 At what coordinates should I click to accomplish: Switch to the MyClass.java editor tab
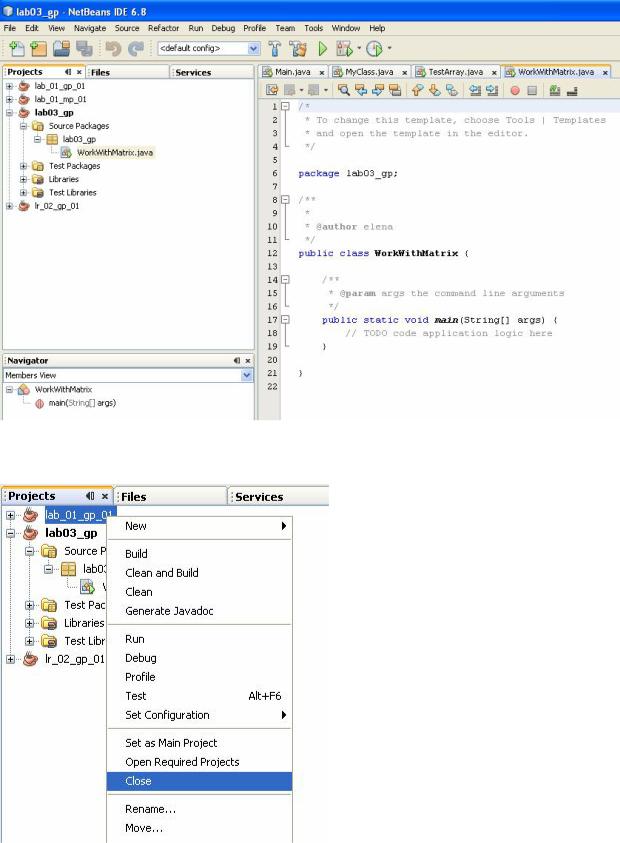pos(369,72)
